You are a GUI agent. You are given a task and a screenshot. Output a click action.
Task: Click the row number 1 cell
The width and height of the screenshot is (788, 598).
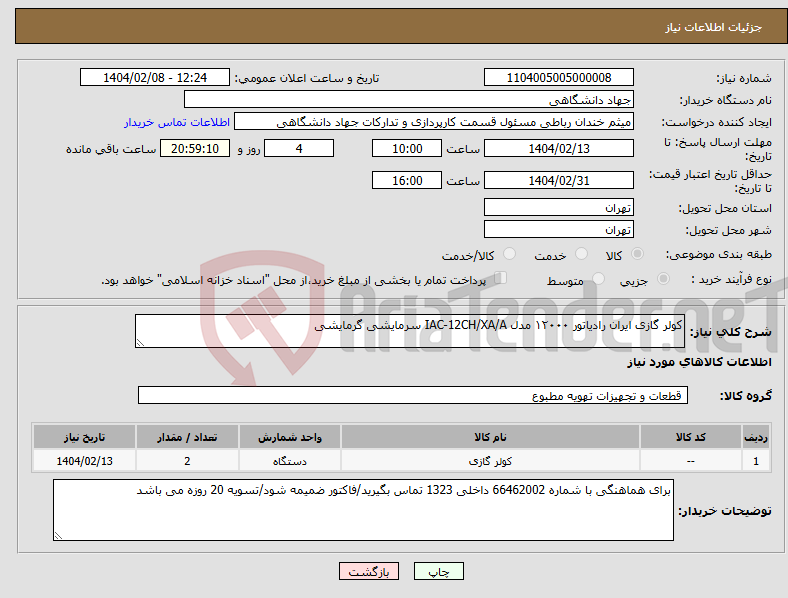[756, 461]
